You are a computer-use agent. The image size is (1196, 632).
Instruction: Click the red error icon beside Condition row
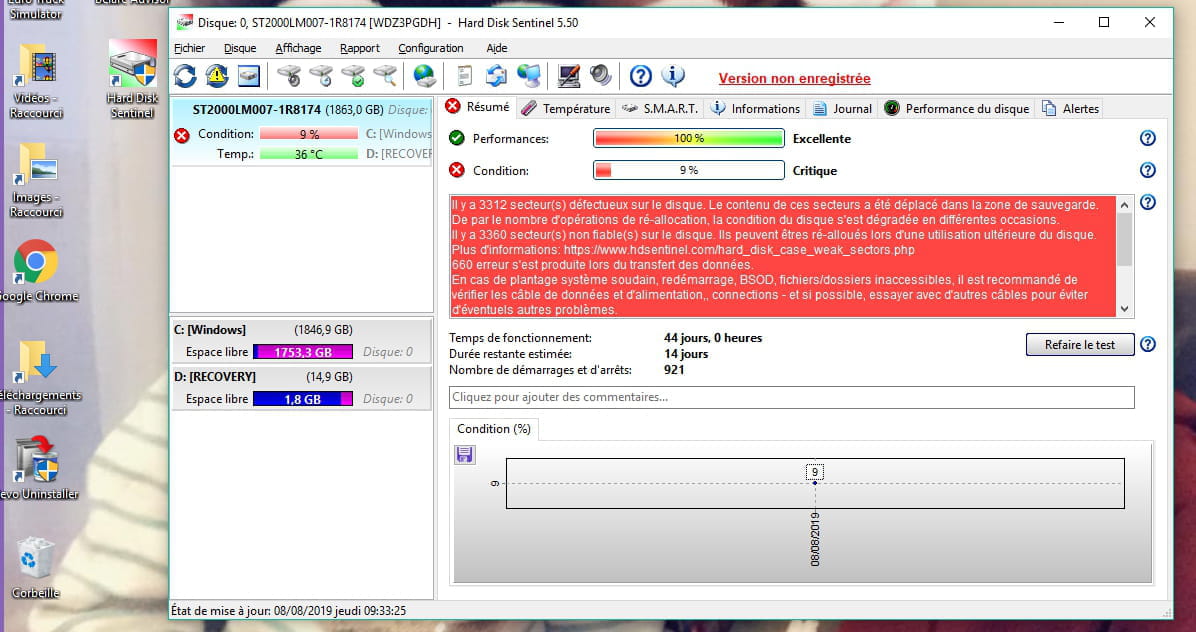[456, 170]
